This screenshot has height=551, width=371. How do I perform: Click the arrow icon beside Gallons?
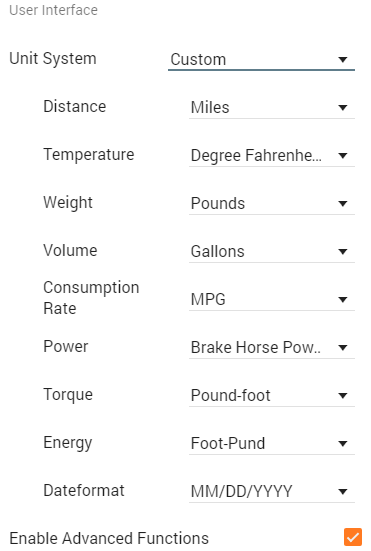343,252
